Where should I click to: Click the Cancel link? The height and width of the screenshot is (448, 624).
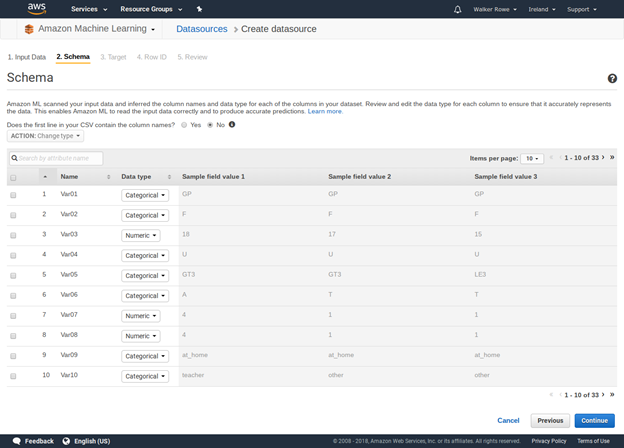point(508,421)
